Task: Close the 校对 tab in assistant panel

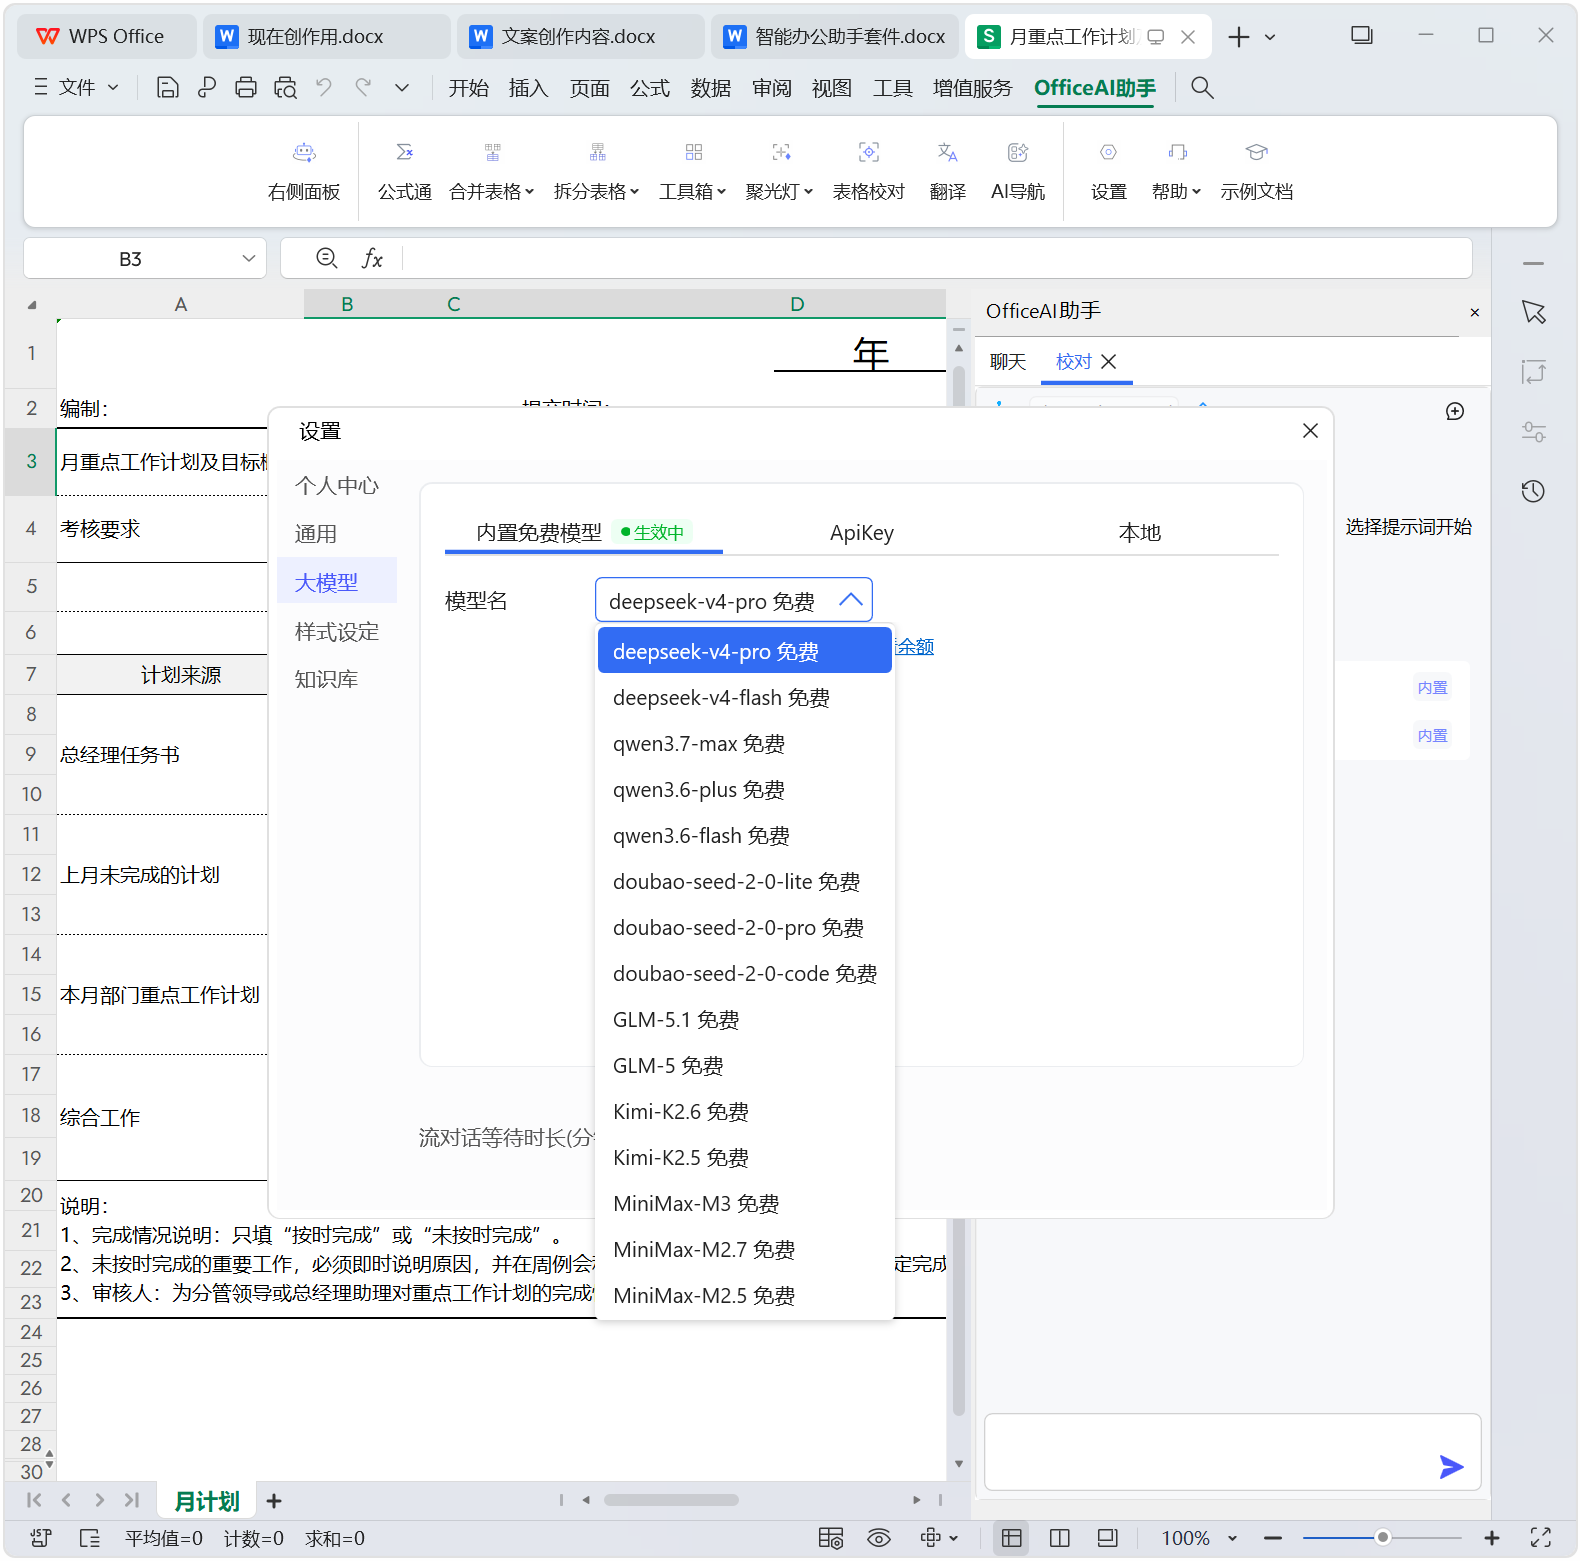Action: (x=1108, y=362)
